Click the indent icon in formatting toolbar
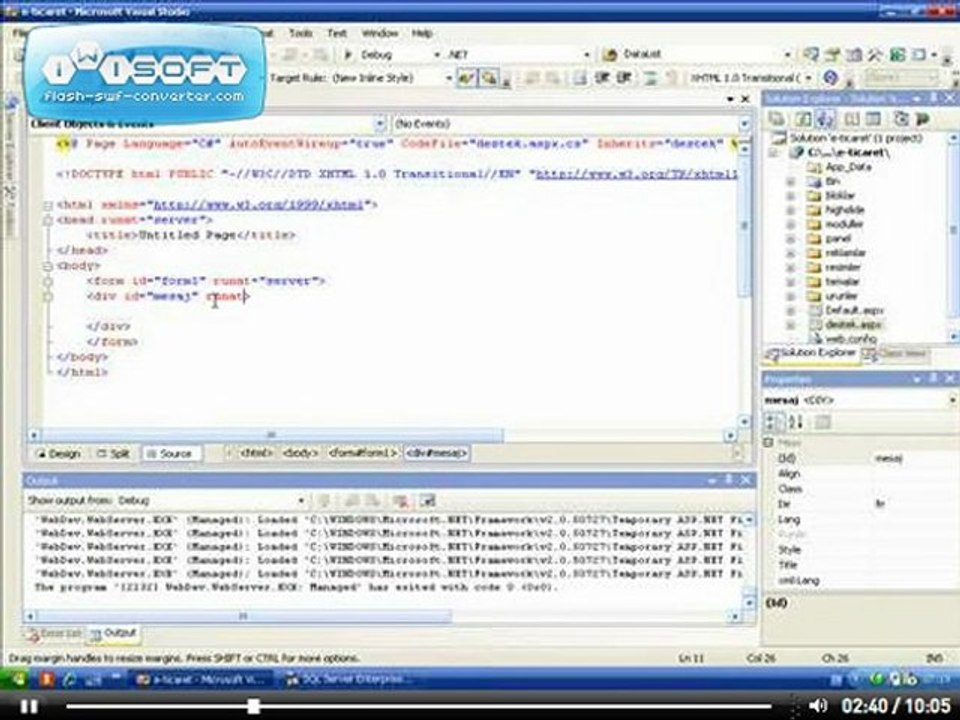Screen dimensions: 960x720 tap(623, 78)
